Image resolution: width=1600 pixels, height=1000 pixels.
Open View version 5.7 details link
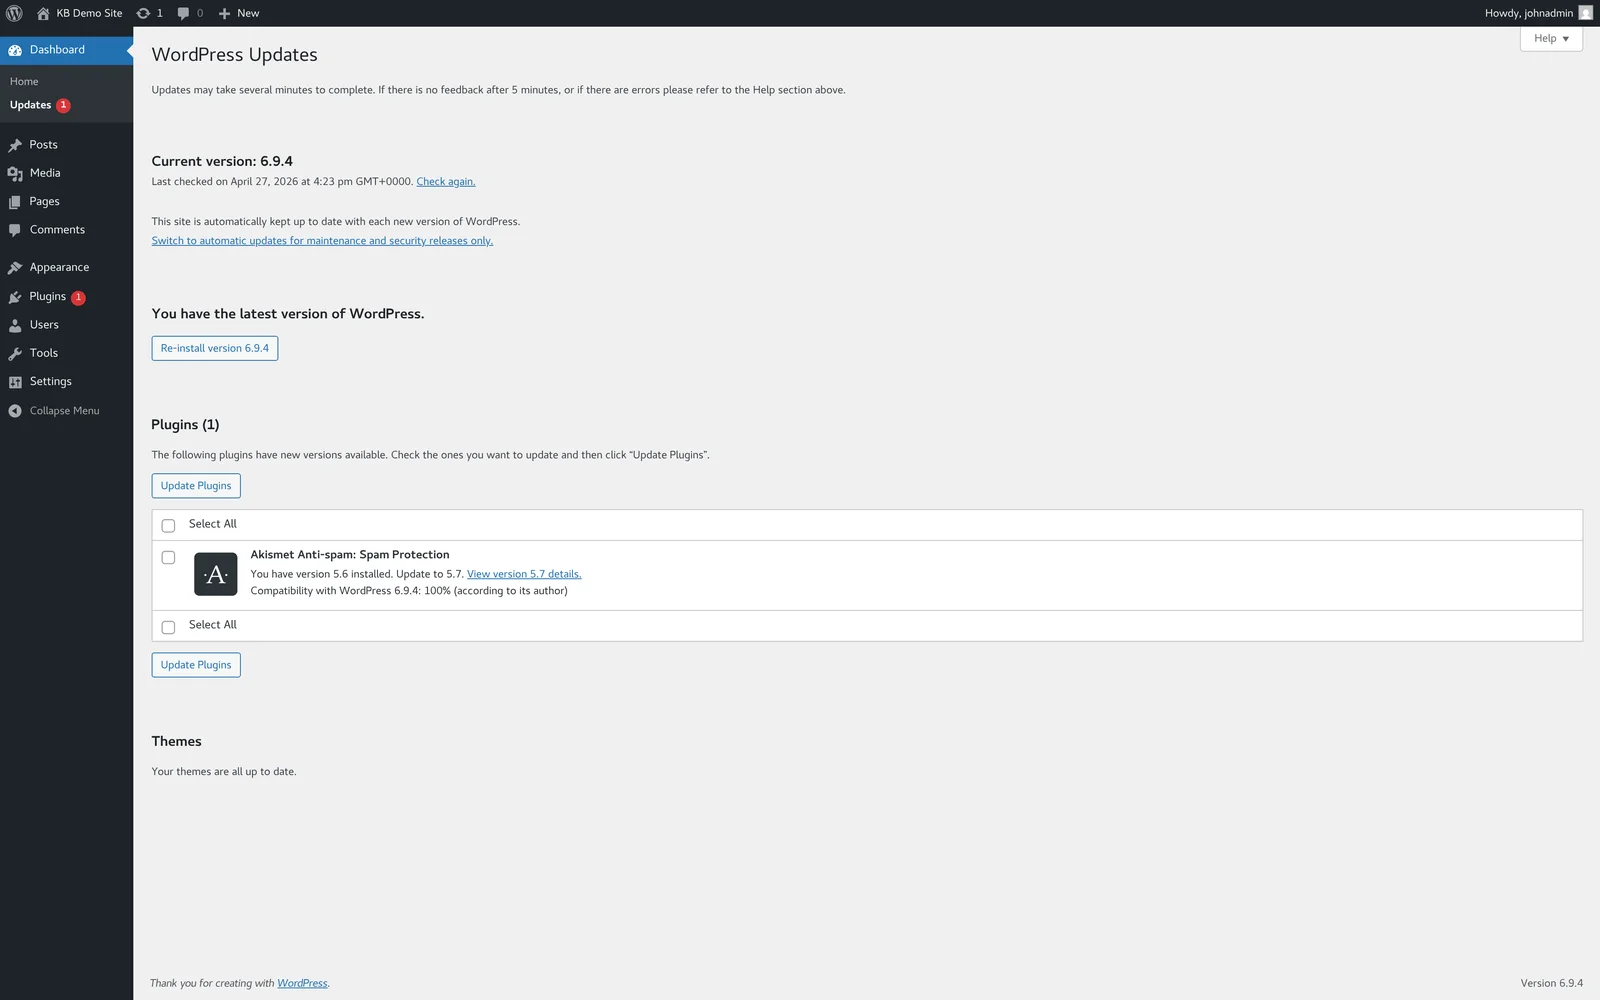click(524, 574)
